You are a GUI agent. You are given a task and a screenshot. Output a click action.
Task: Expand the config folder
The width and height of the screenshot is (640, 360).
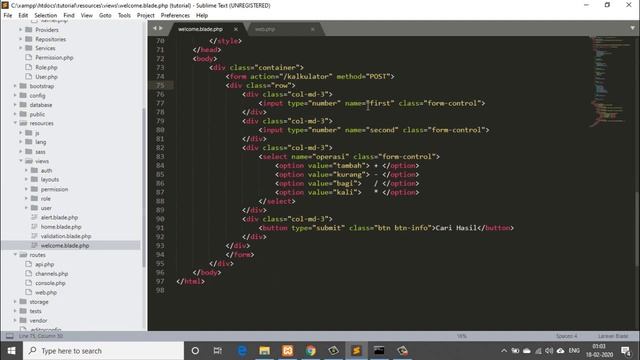click(16, 96)
